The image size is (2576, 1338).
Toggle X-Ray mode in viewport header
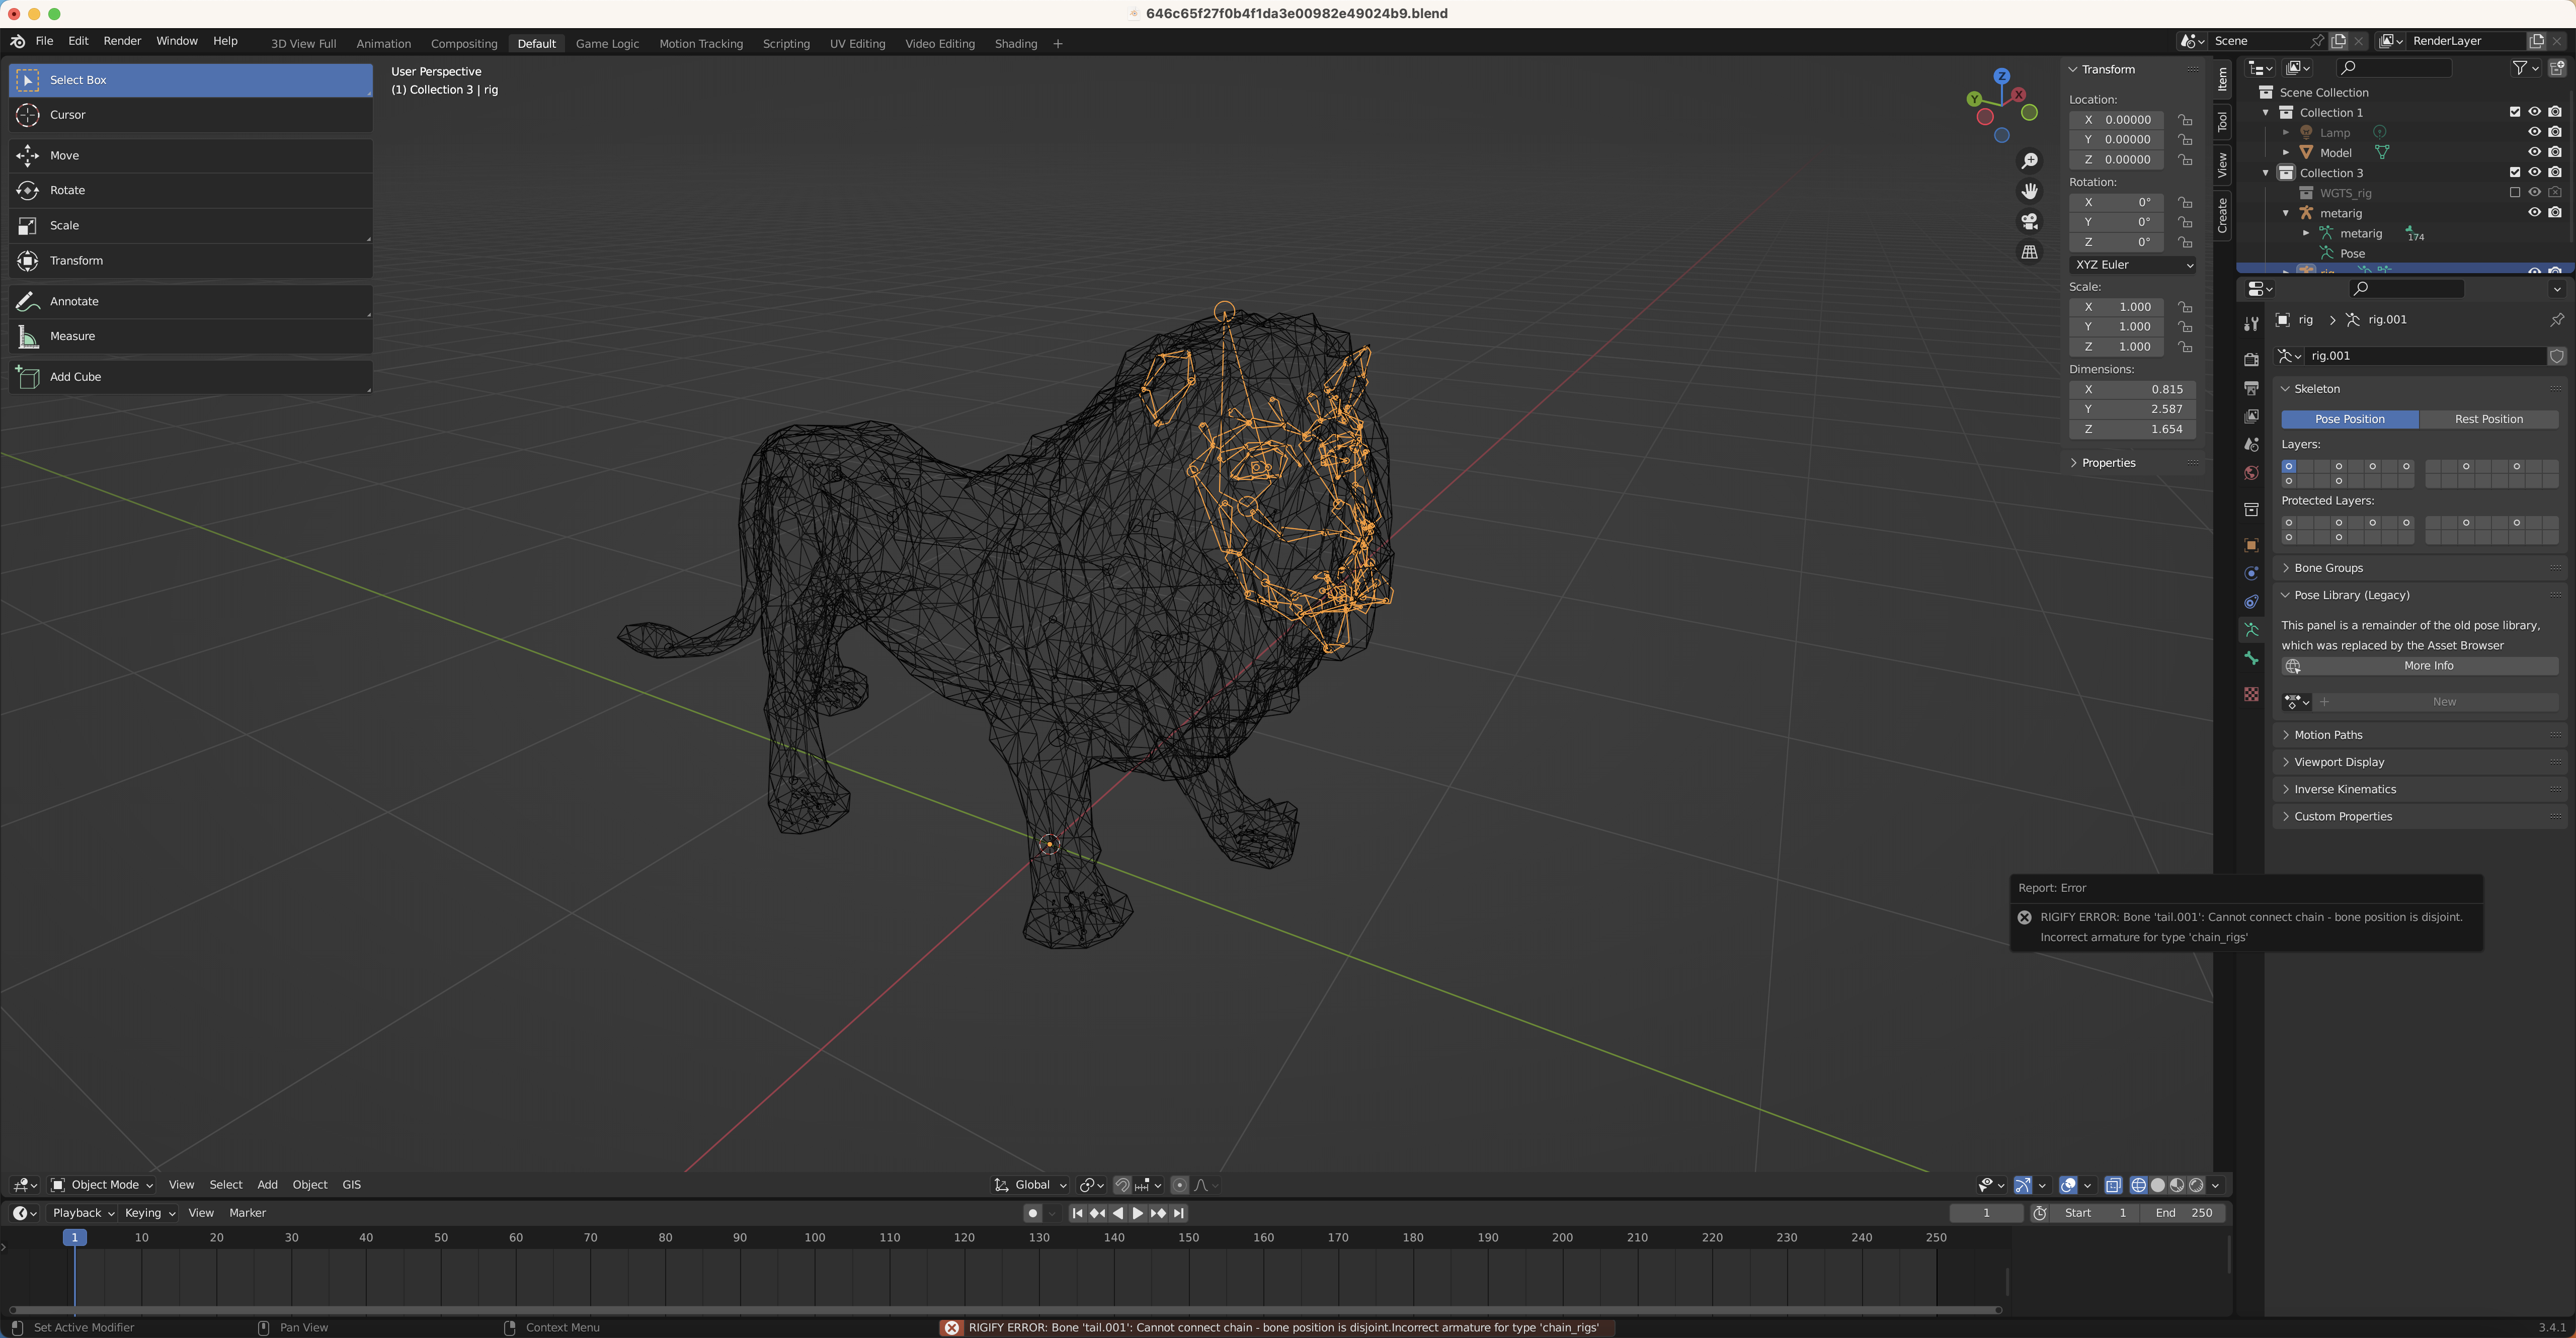[x=2112, y=1185]
